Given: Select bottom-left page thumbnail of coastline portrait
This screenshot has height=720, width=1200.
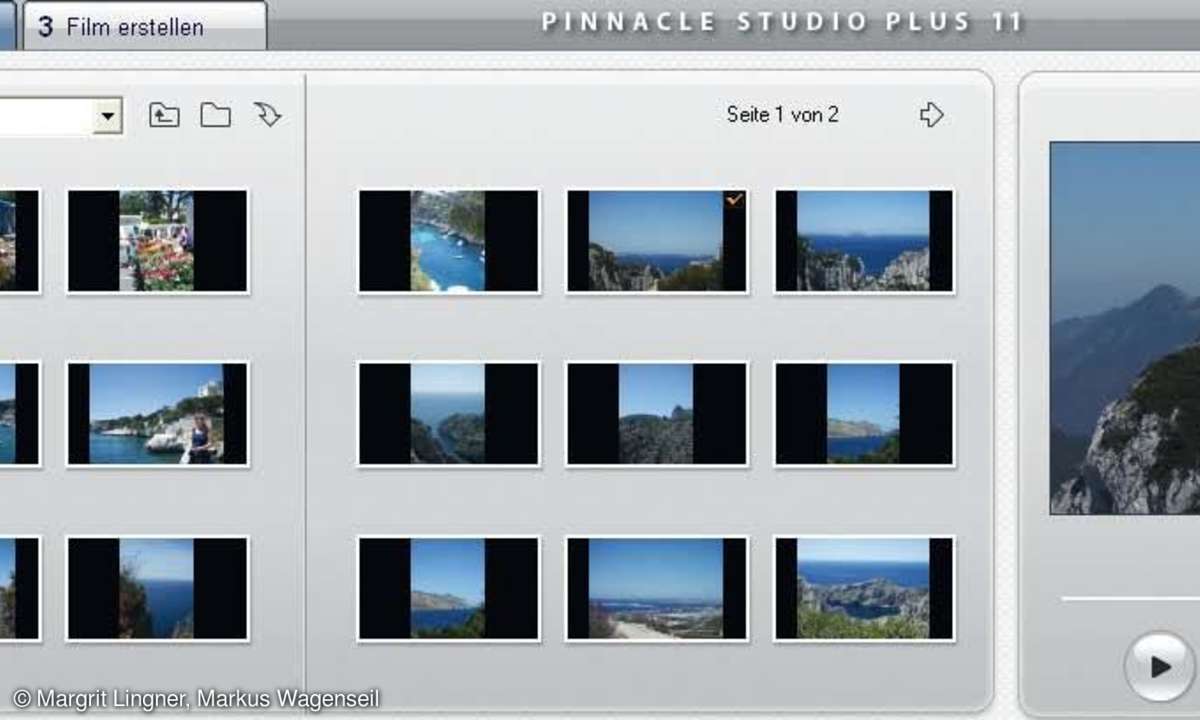Looking at the screenshot, I should [449, 589].
